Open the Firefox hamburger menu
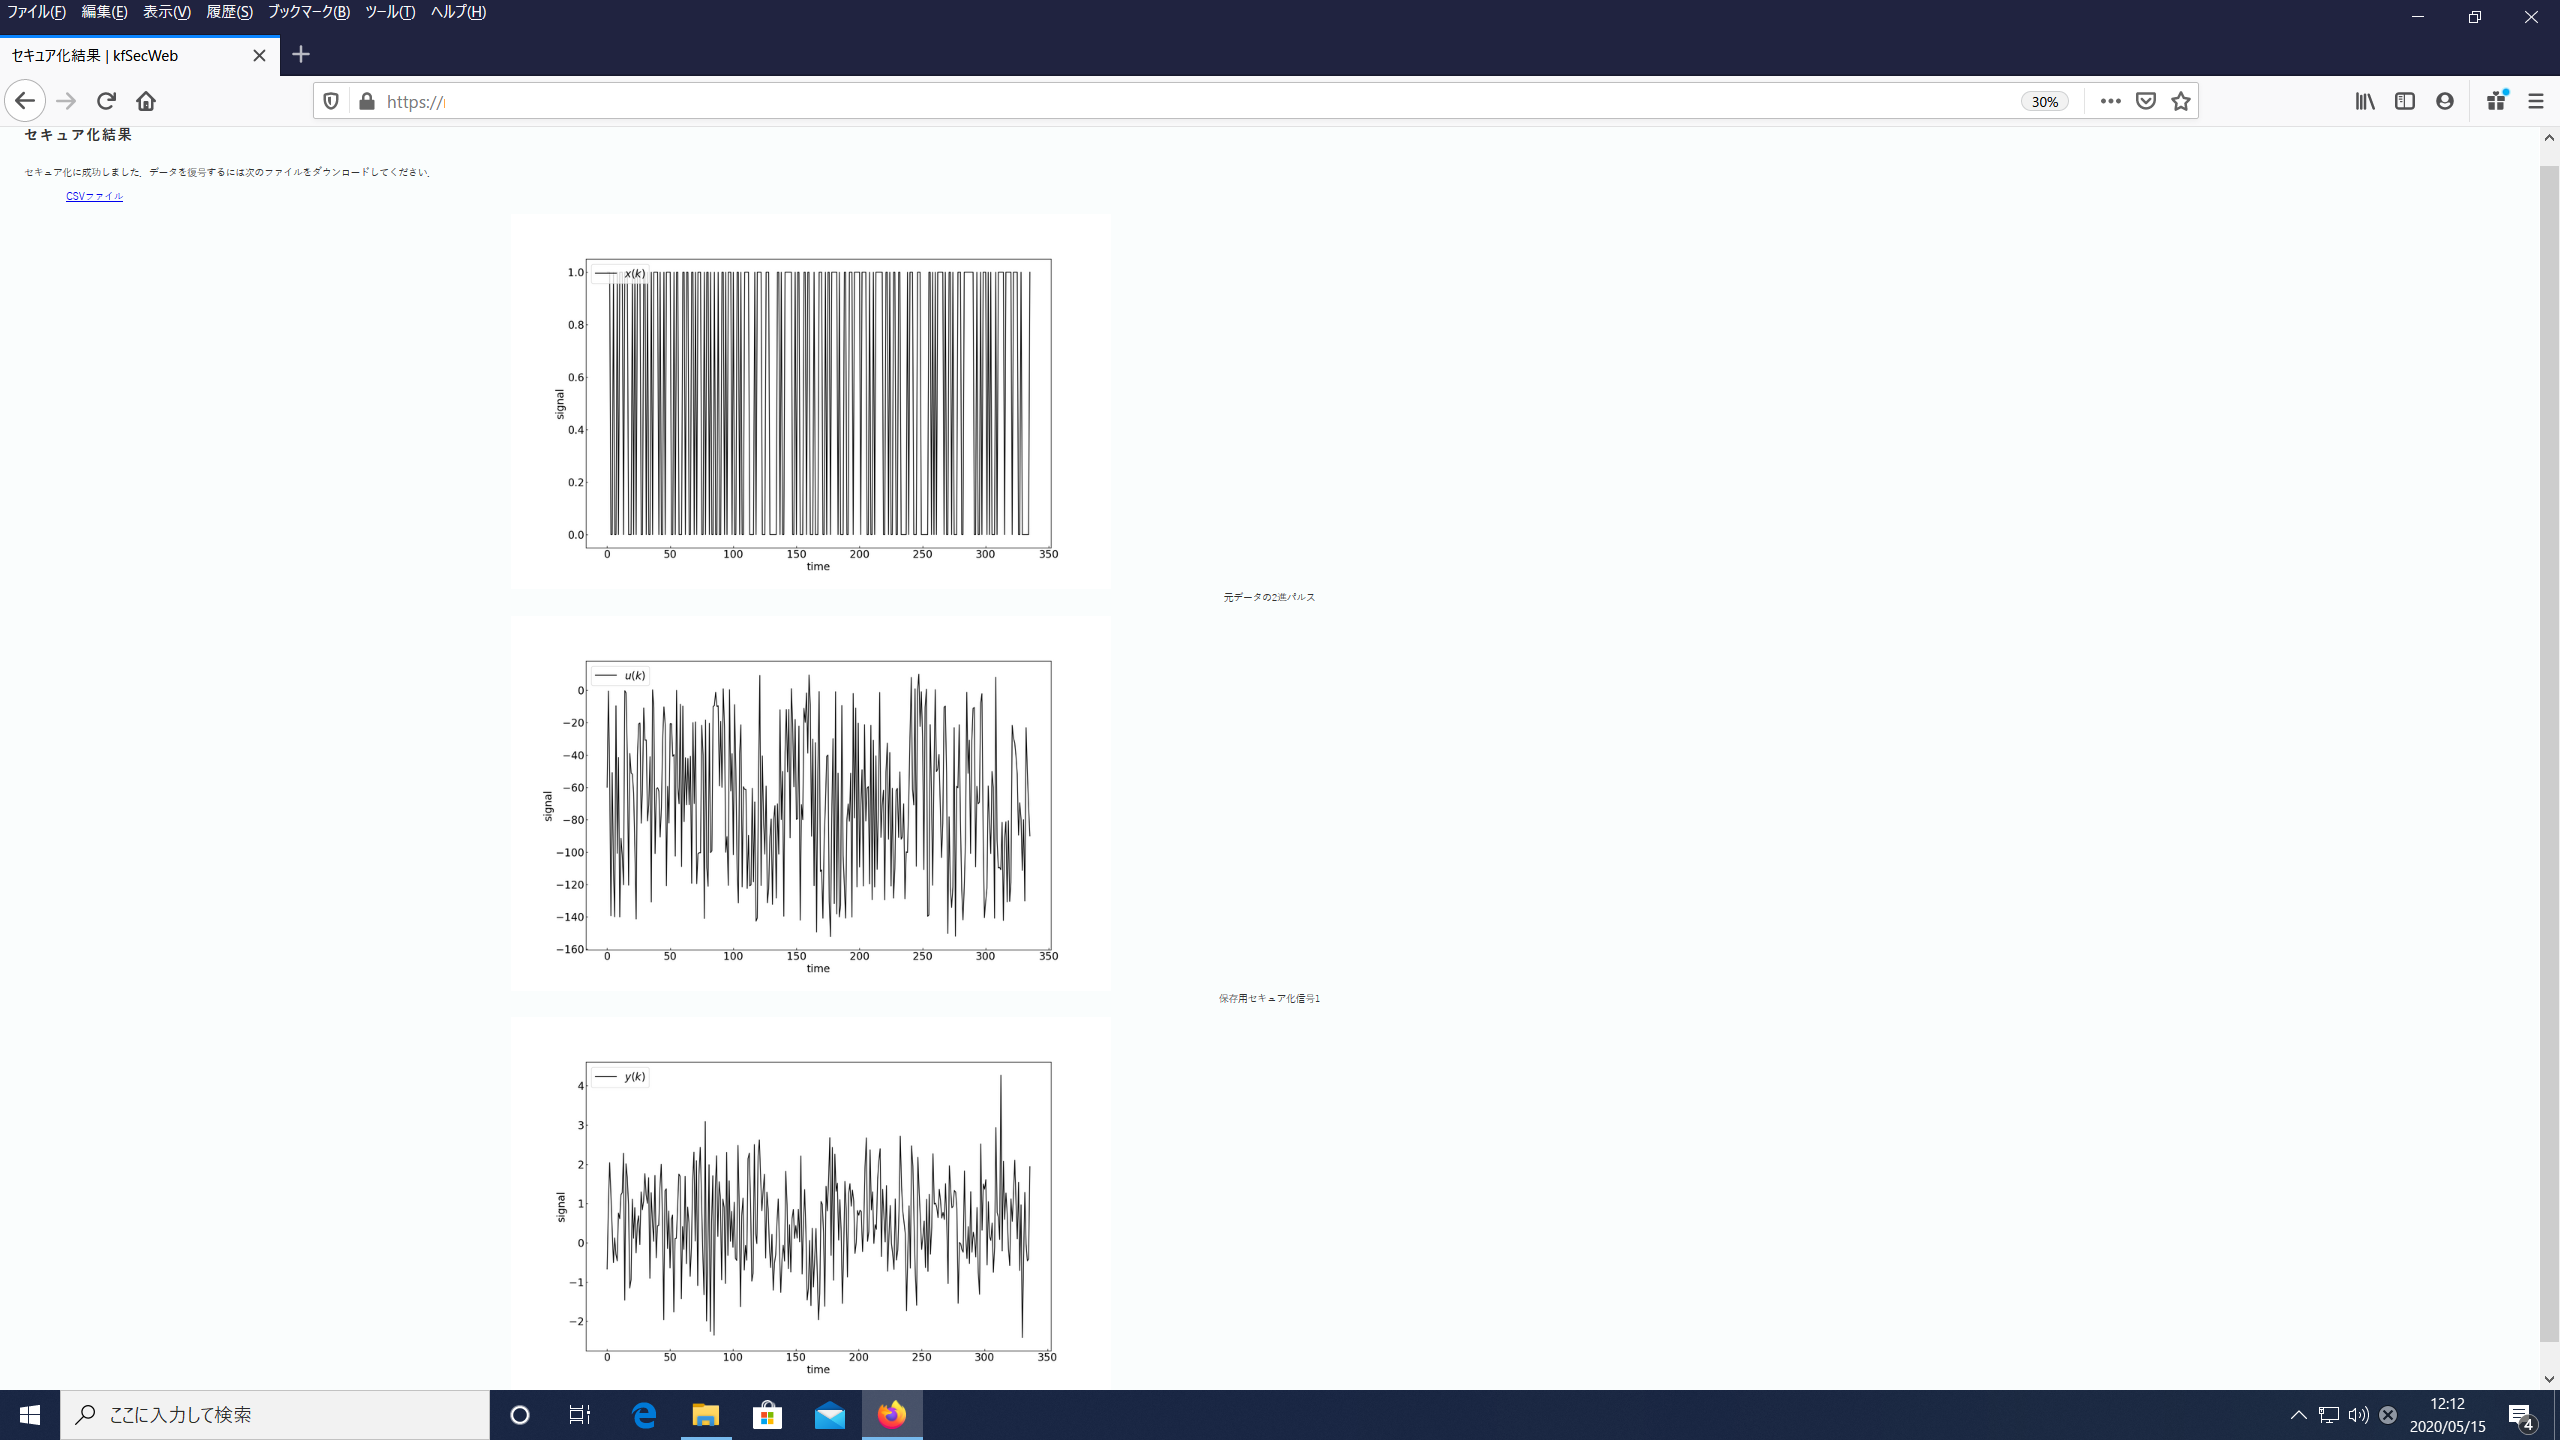Screen dimensions: 2560x1440 coord(2535,101)
